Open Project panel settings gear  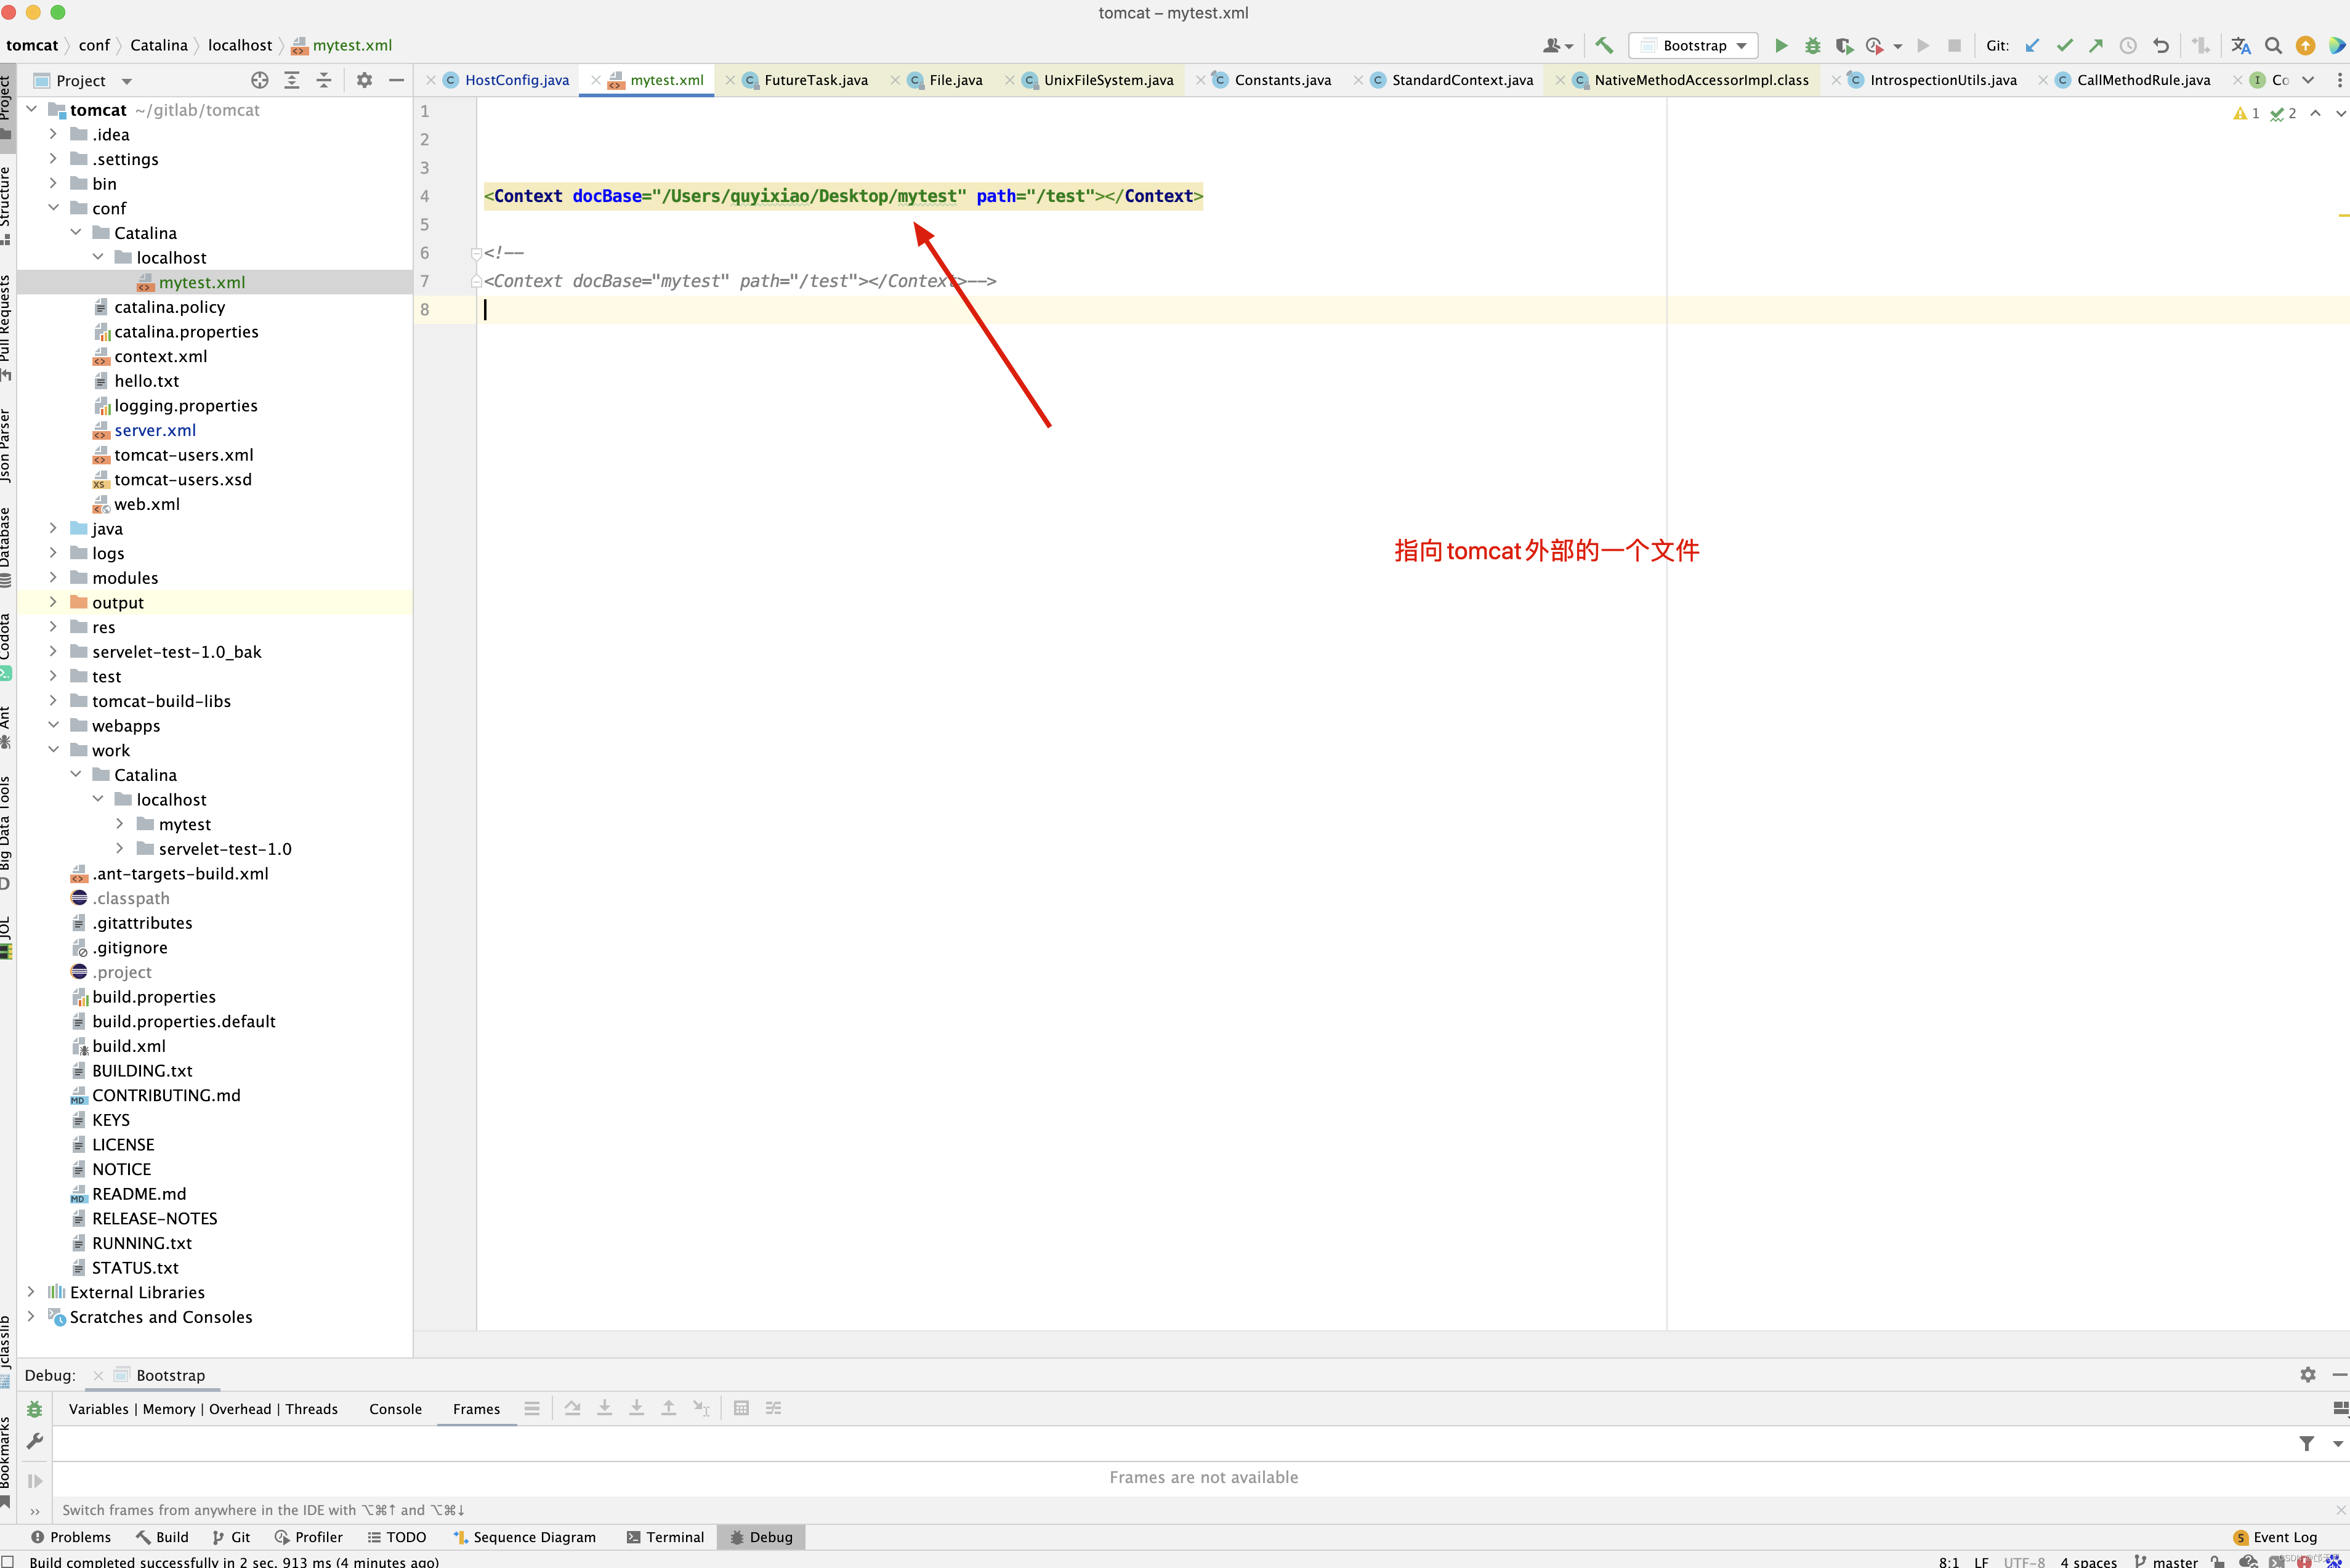click(x=365, y=80)
